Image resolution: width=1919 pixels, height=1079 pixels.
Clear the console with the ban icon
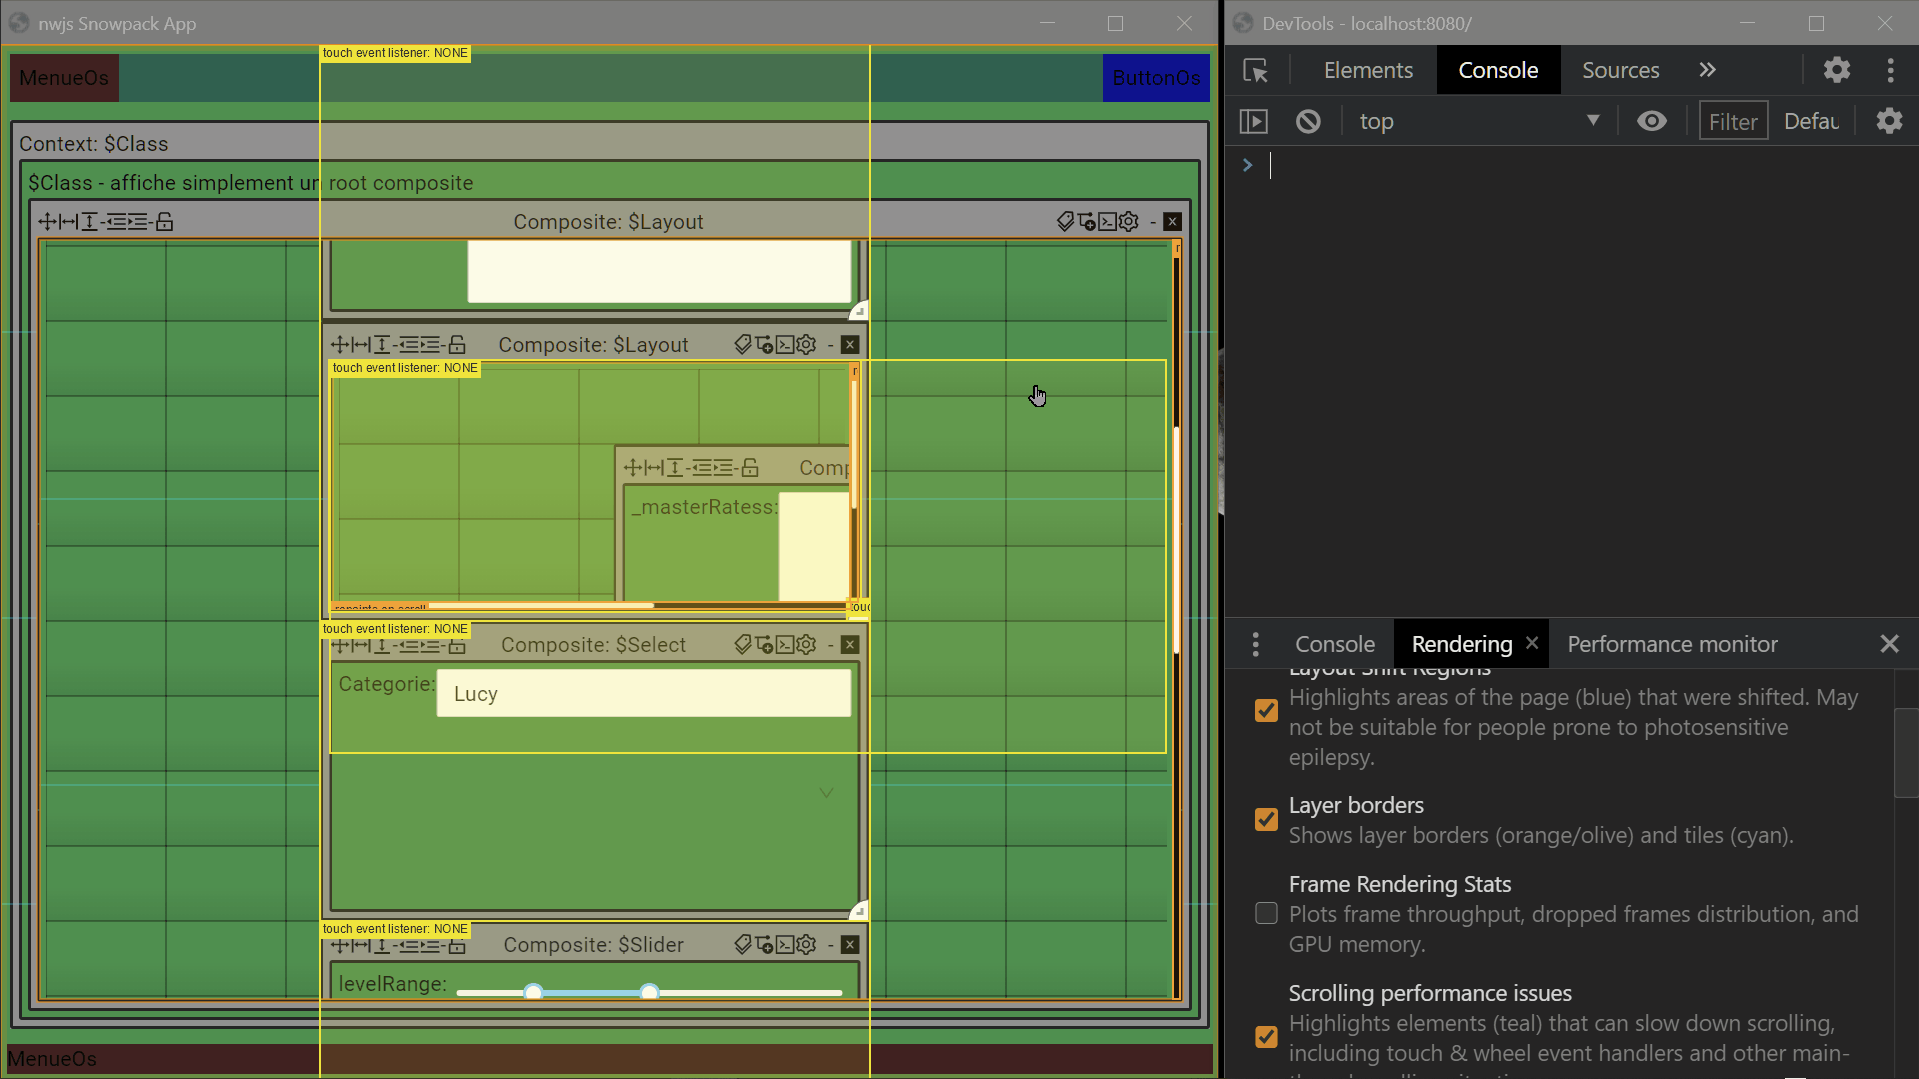click(x=1308, y=121)
